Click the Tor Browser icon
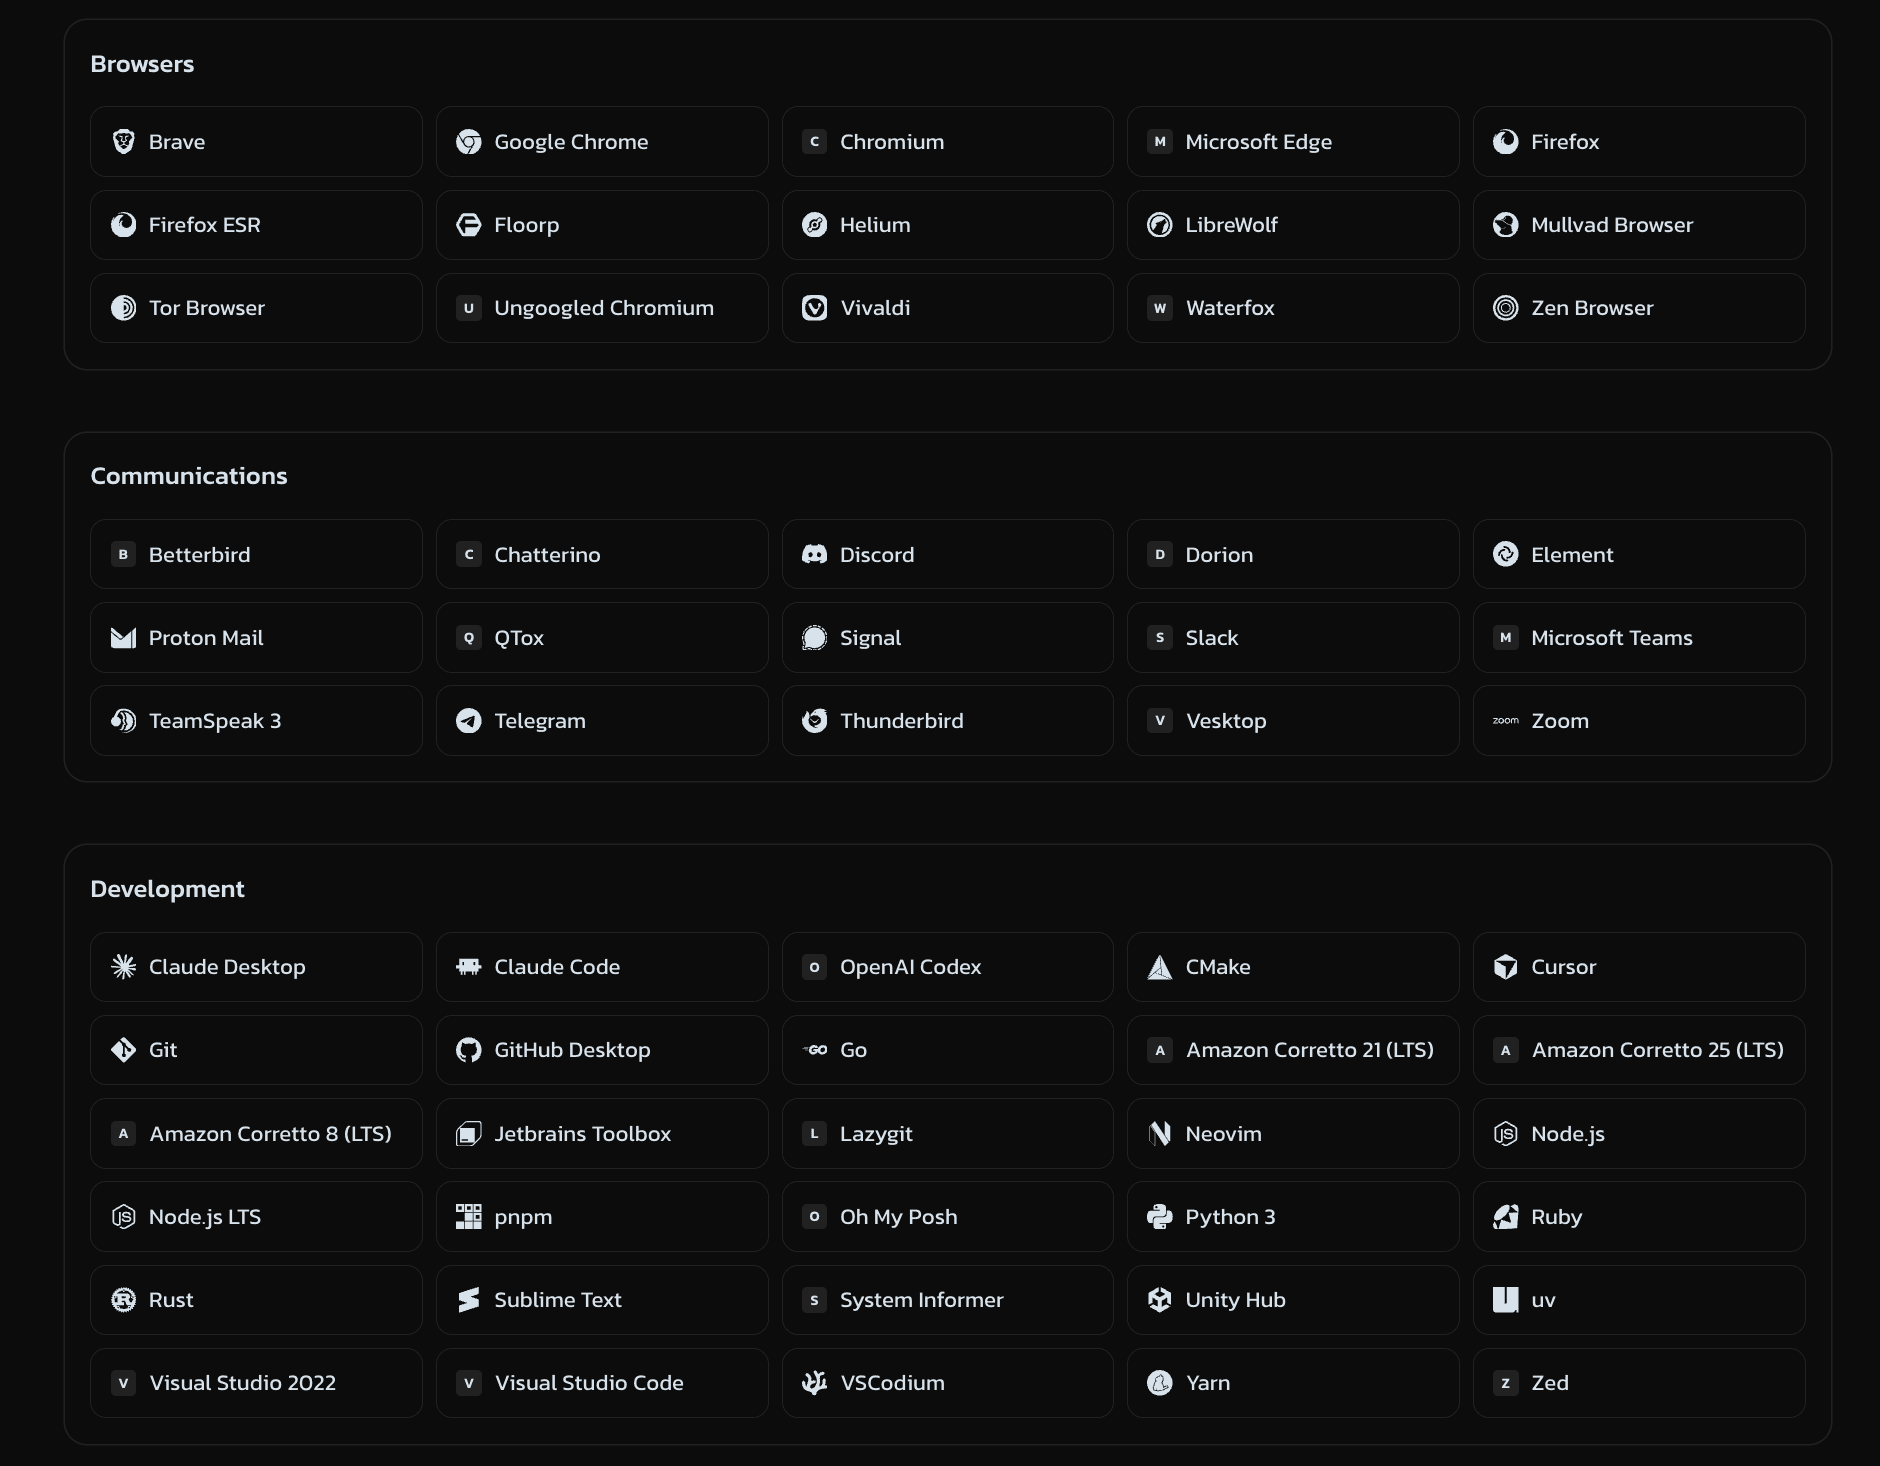1880x1466 pixels. tap(123, 308)
